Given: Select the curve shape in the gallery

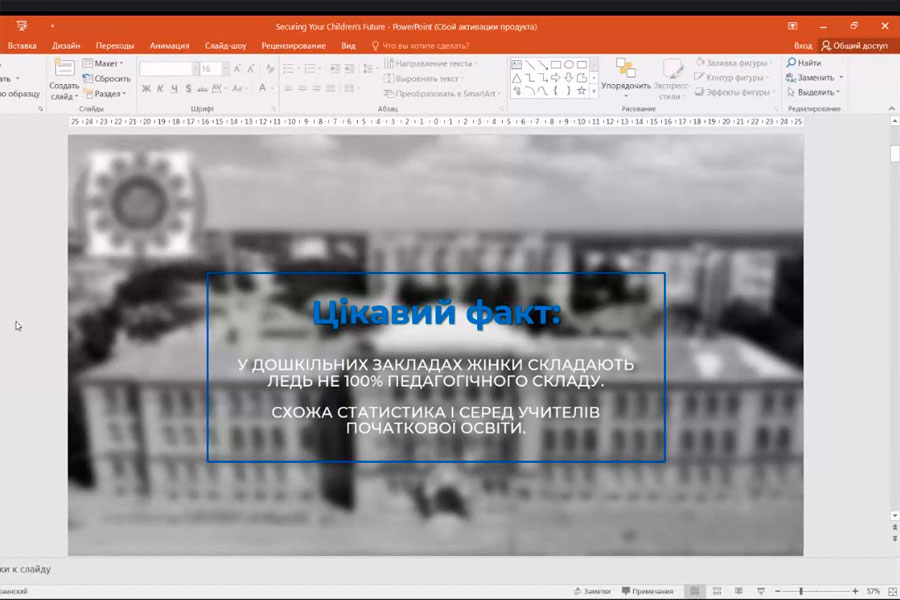Looking at the screenshot, I should click(x=542, y=91).
